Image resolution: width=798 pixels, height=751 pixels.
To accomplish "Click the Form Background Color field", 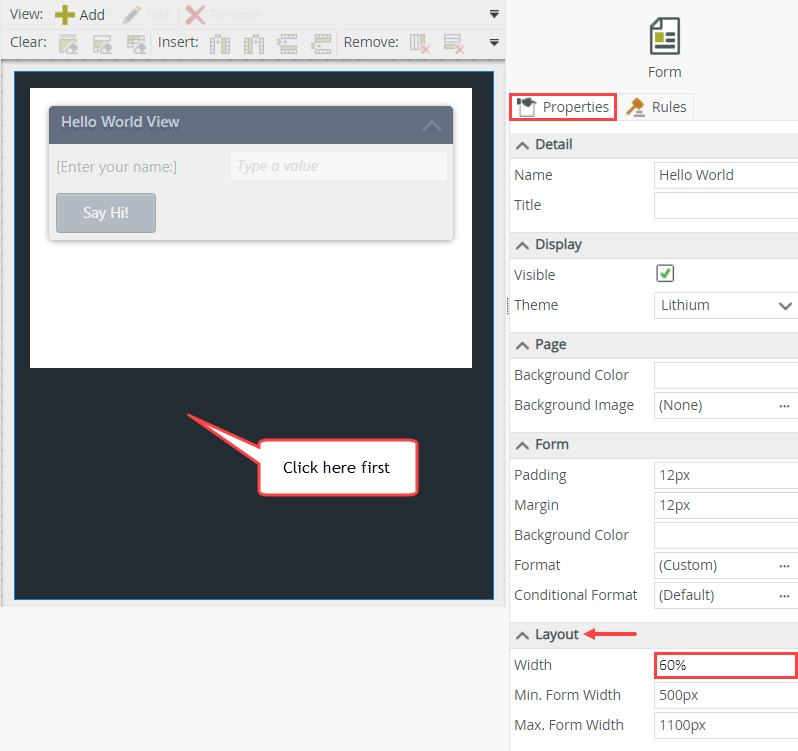I will pyautogui.click(x=726, y=535).
